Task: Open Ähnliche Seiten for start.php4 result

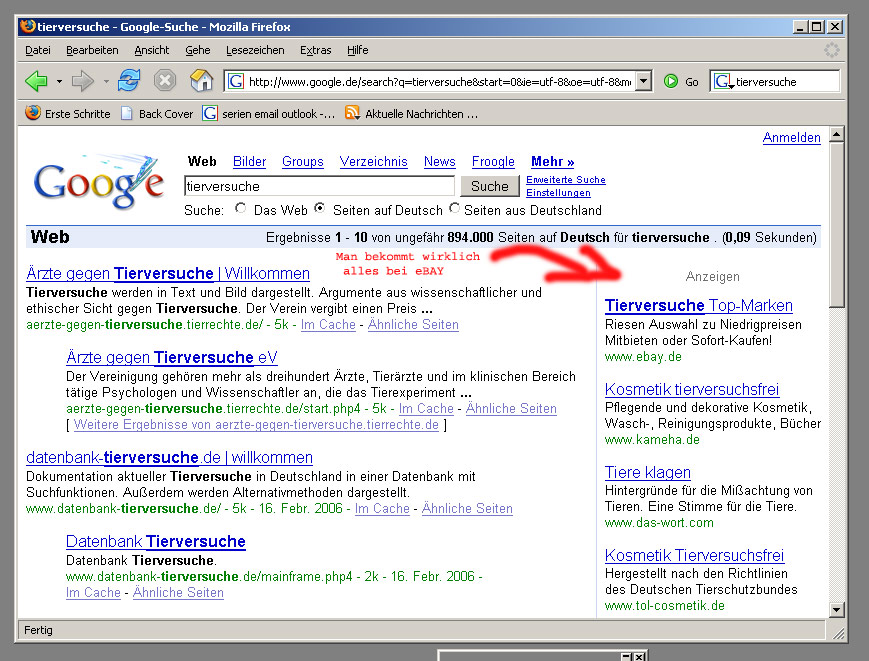Action: point(511,408)
